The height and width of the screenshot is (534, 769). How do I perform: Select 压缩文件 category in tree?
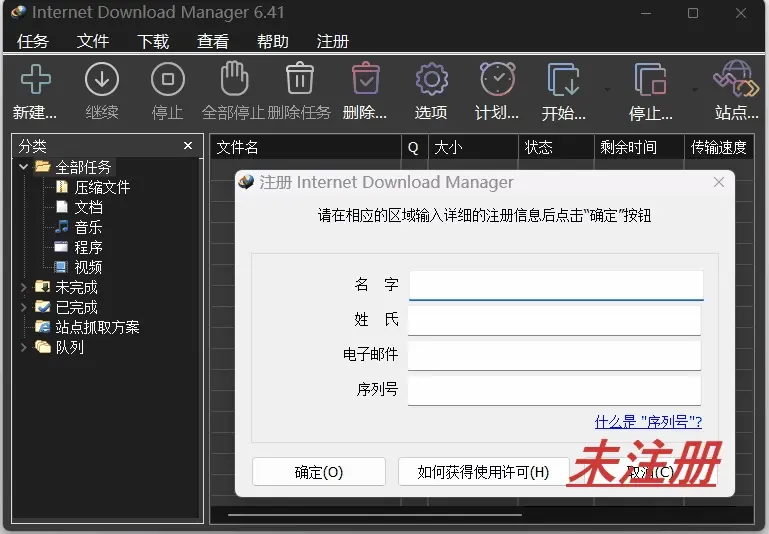tap(102, 187)
